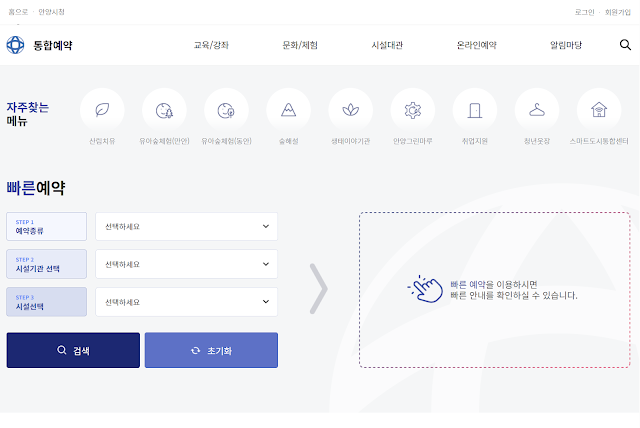
Task: Expand the STEP 1 예약종류 dropdown
Action: click(x=187, y=226)
